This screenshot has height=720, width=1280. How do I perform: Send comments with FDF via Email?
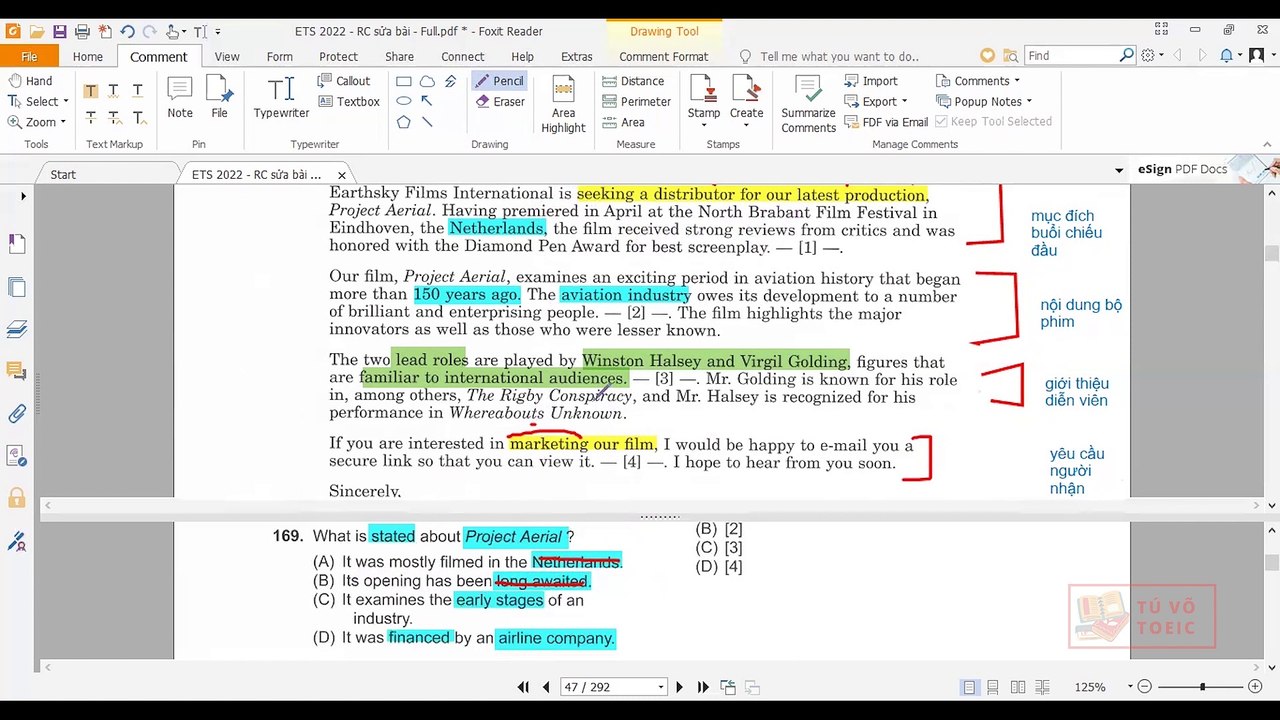click(x=886, y=122)
